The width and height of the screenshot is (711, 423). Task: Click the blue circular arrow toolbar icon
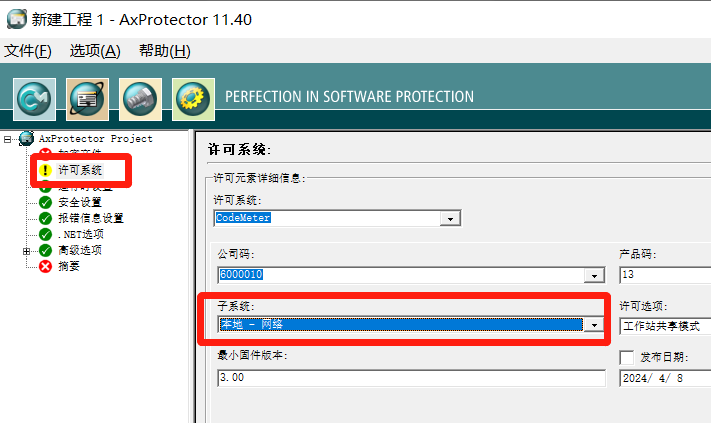[x=35, y=98]
